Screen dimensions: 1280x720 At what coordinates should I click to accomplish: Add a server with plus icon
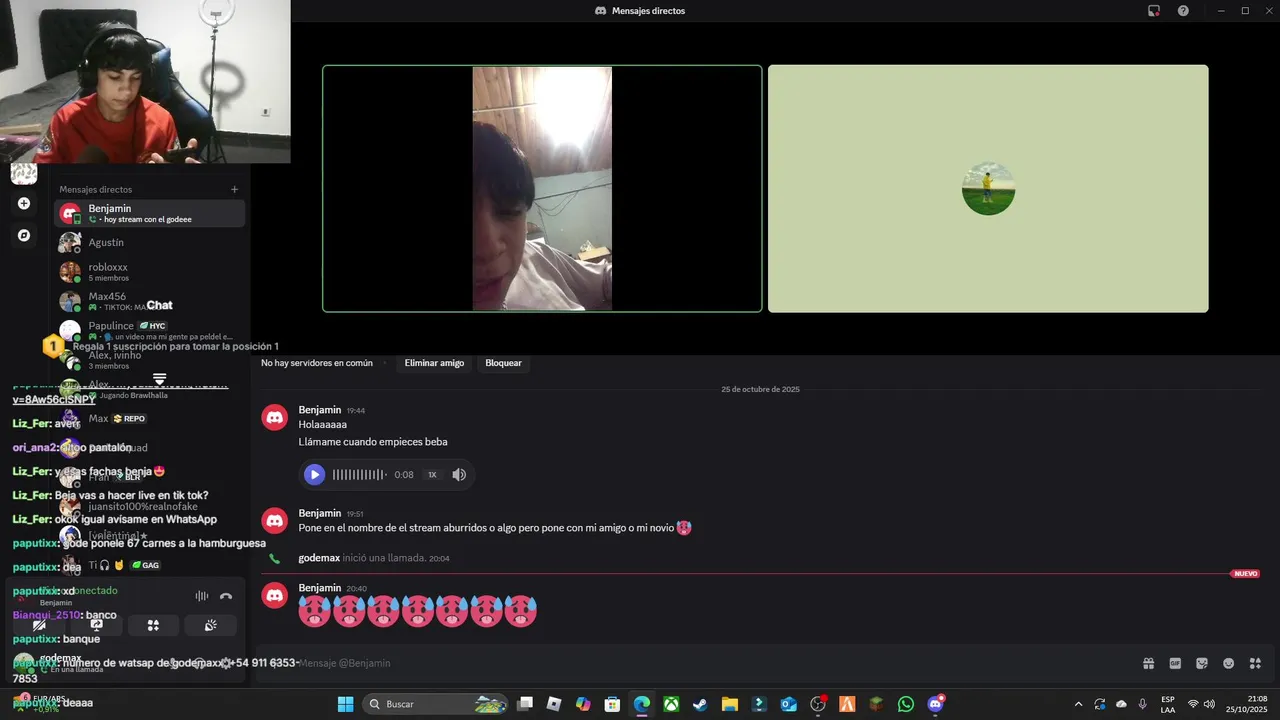coord(24,203)
